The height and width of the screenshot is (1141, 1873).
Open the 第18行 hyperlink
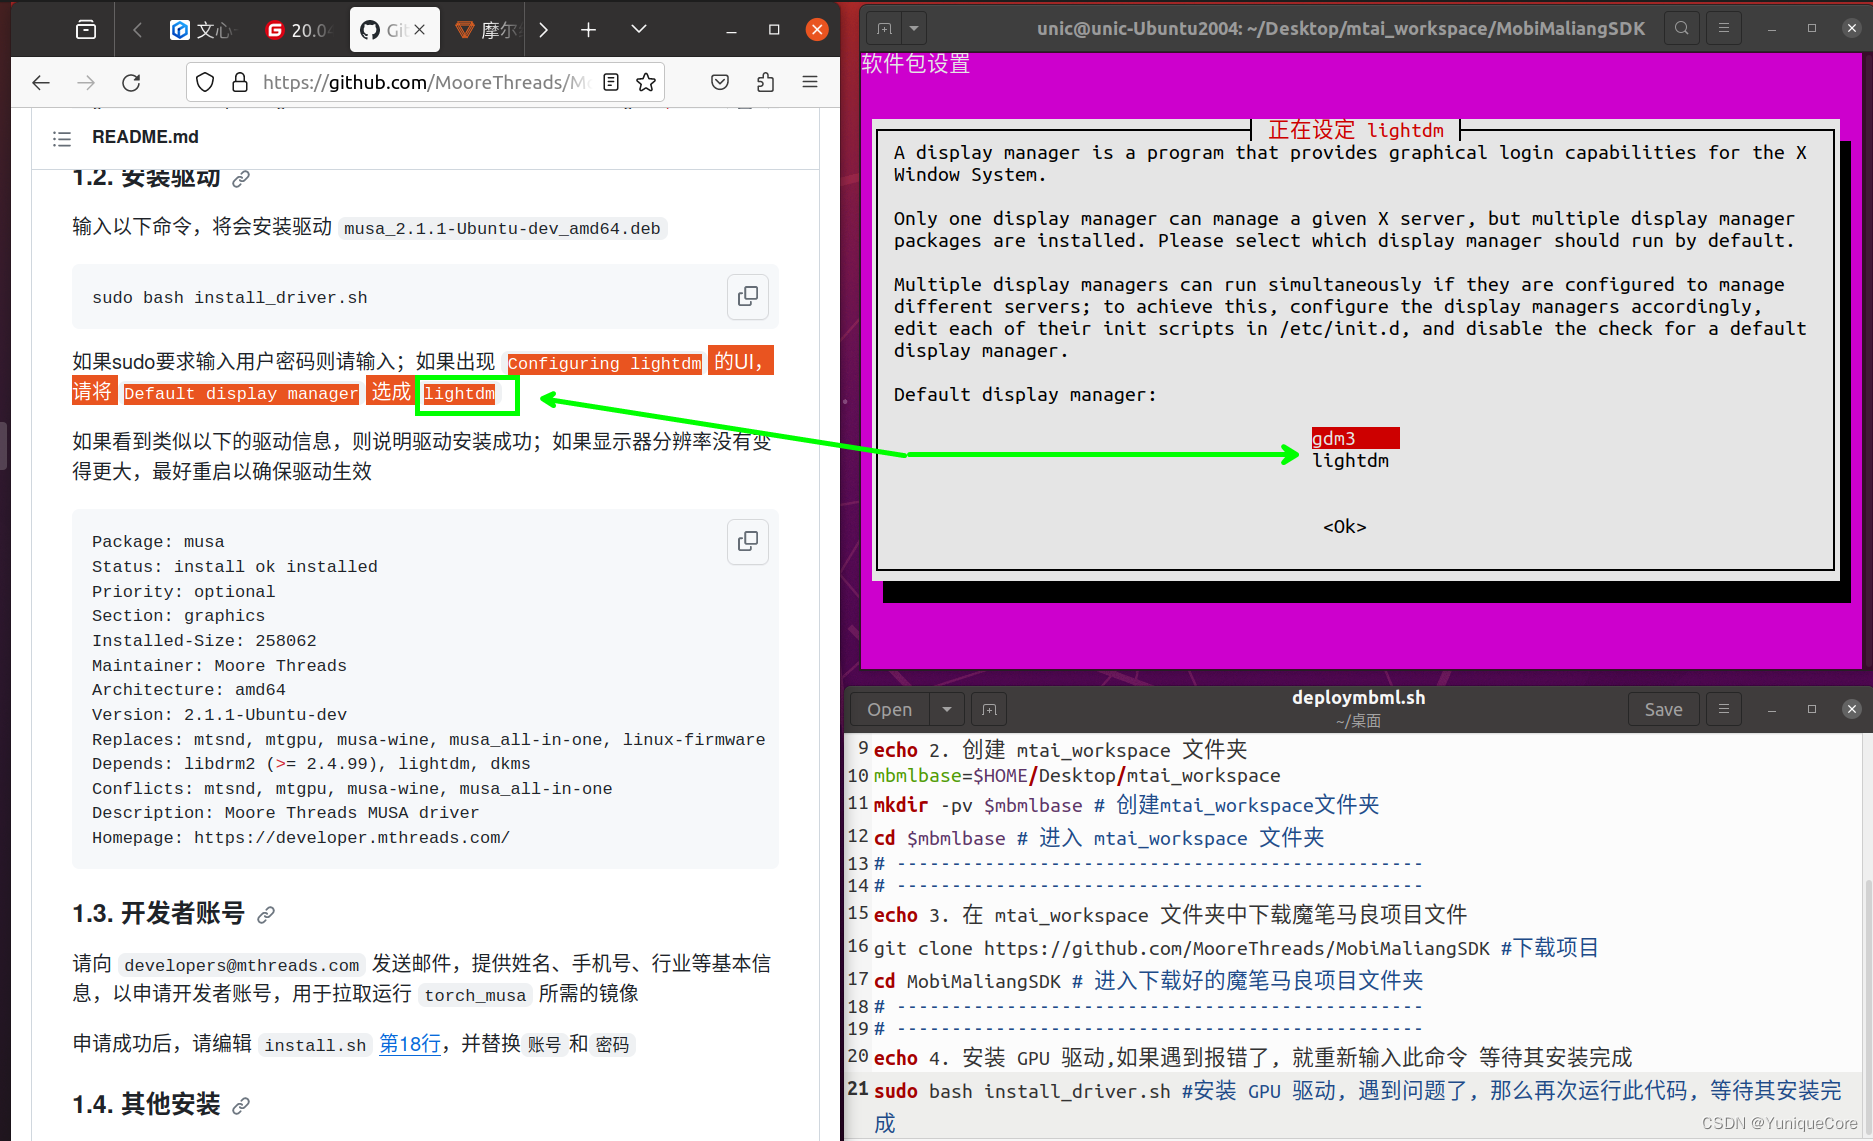(x=410, y=1045)
